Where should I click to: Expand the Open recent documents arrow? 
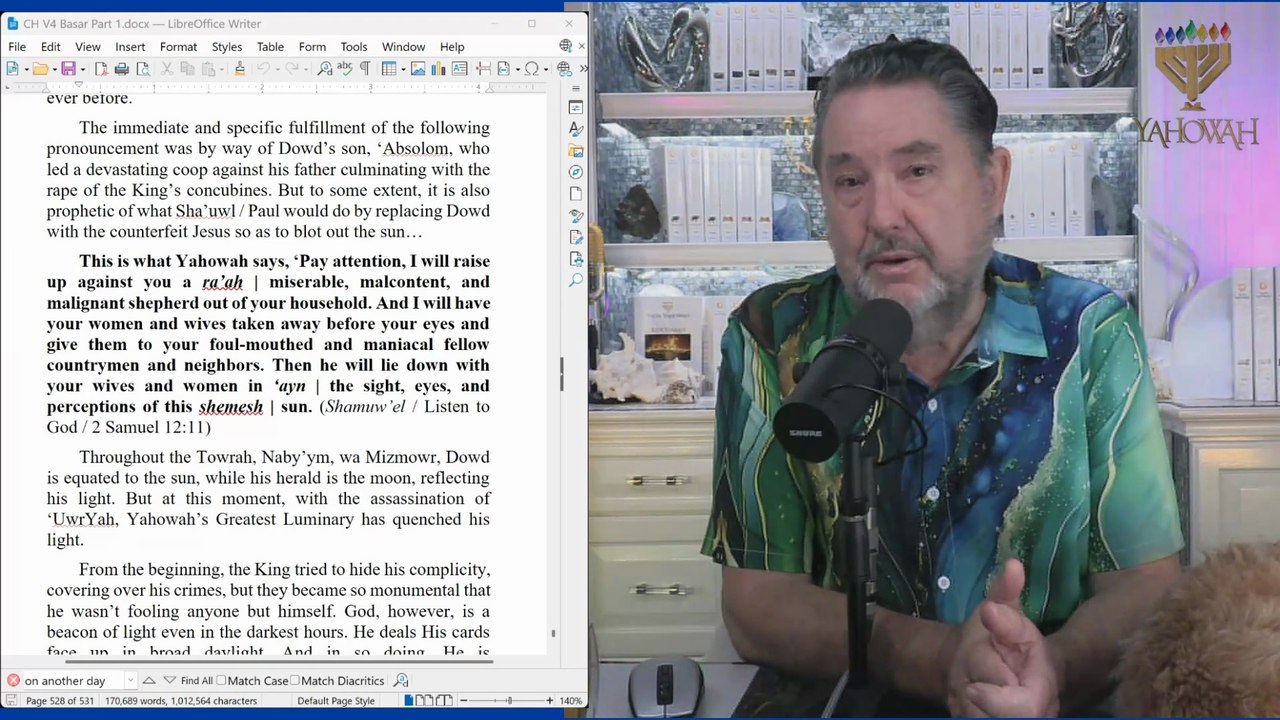pyautogui.click(x=53, y=69)
